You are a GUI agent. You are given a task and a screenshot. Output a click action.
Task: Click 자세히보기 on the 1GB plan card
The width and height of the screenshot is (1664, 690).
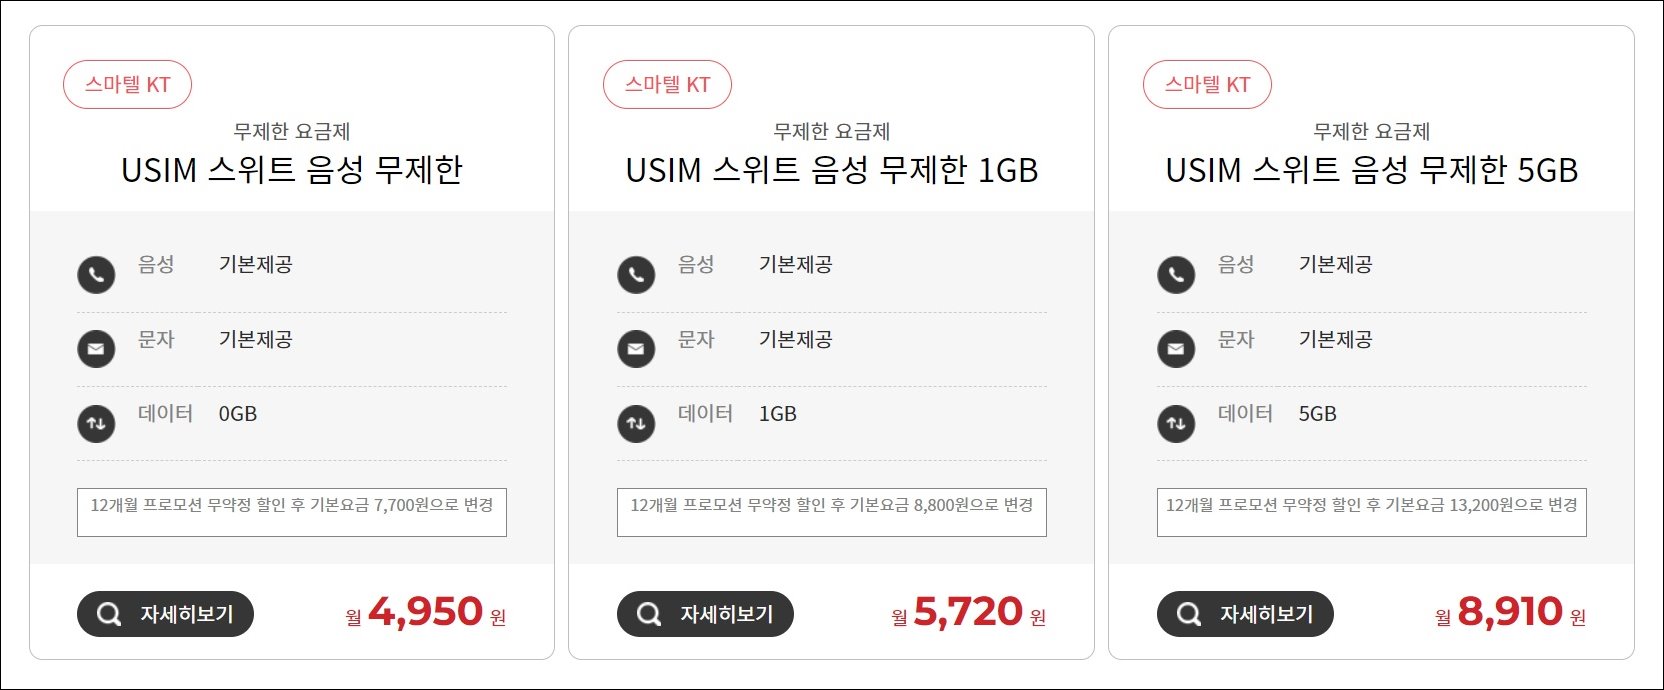[x=704, y=614]
